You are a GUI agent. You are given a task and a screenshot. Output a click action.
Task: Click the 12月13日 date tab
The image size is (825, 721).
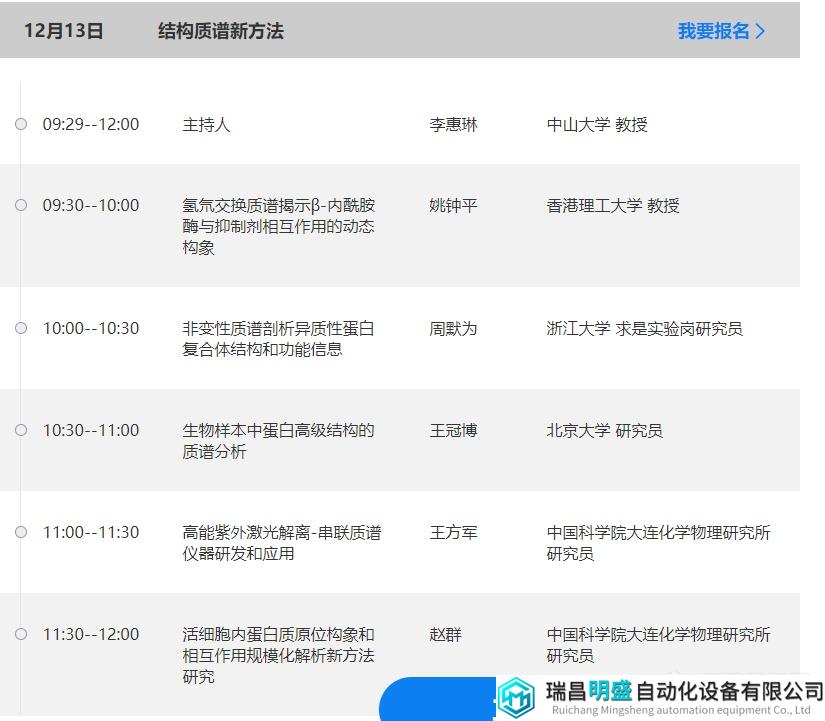(x=62, y=31)
